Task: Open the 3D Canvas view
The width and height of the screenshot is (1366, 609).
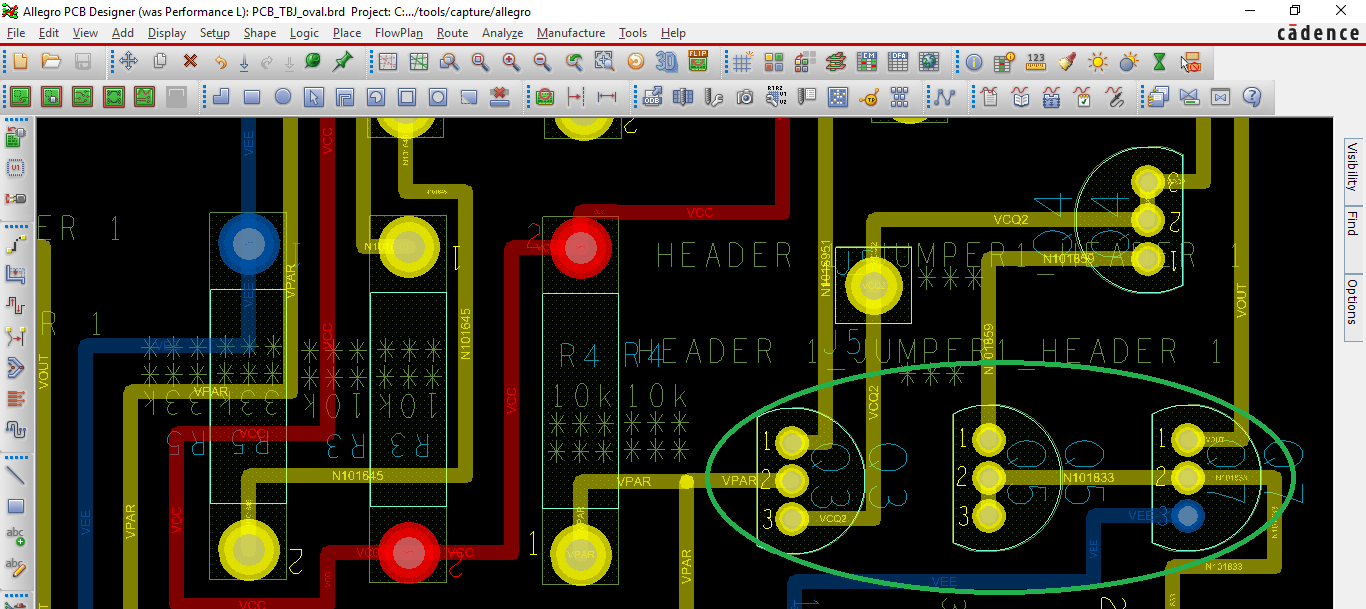Action: point(663,62)
